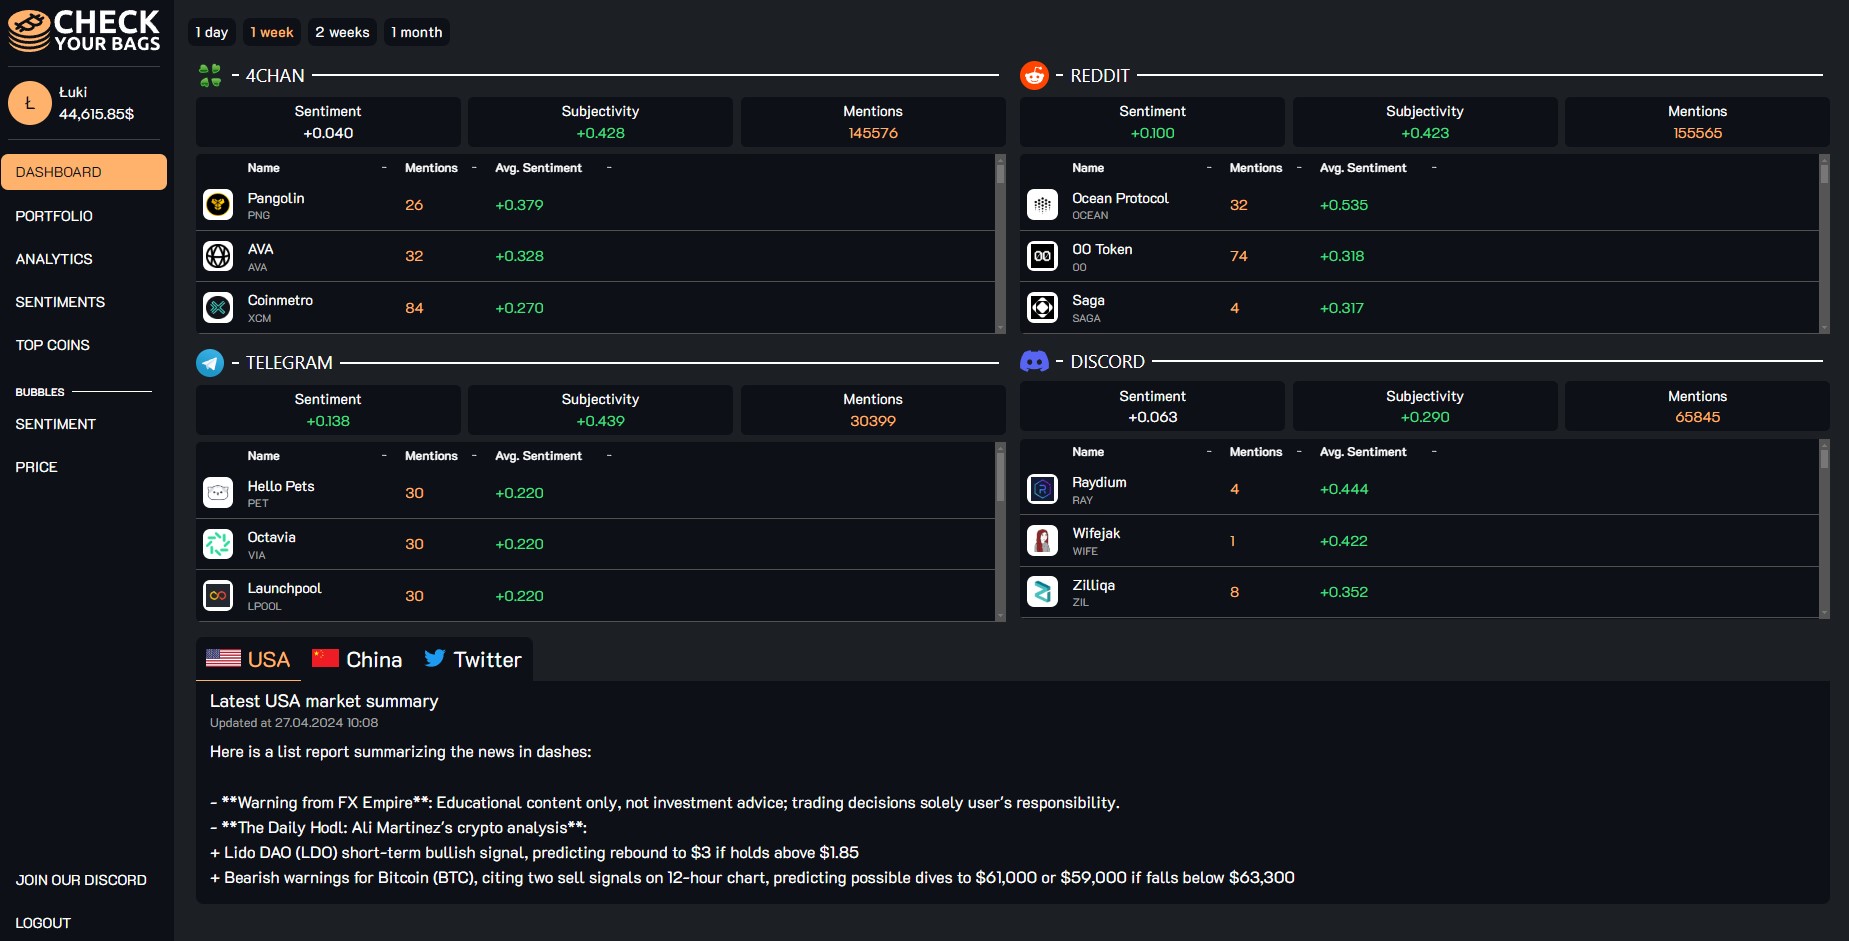Sort Discord table by Avg. Sentiment

(1363, 452)
